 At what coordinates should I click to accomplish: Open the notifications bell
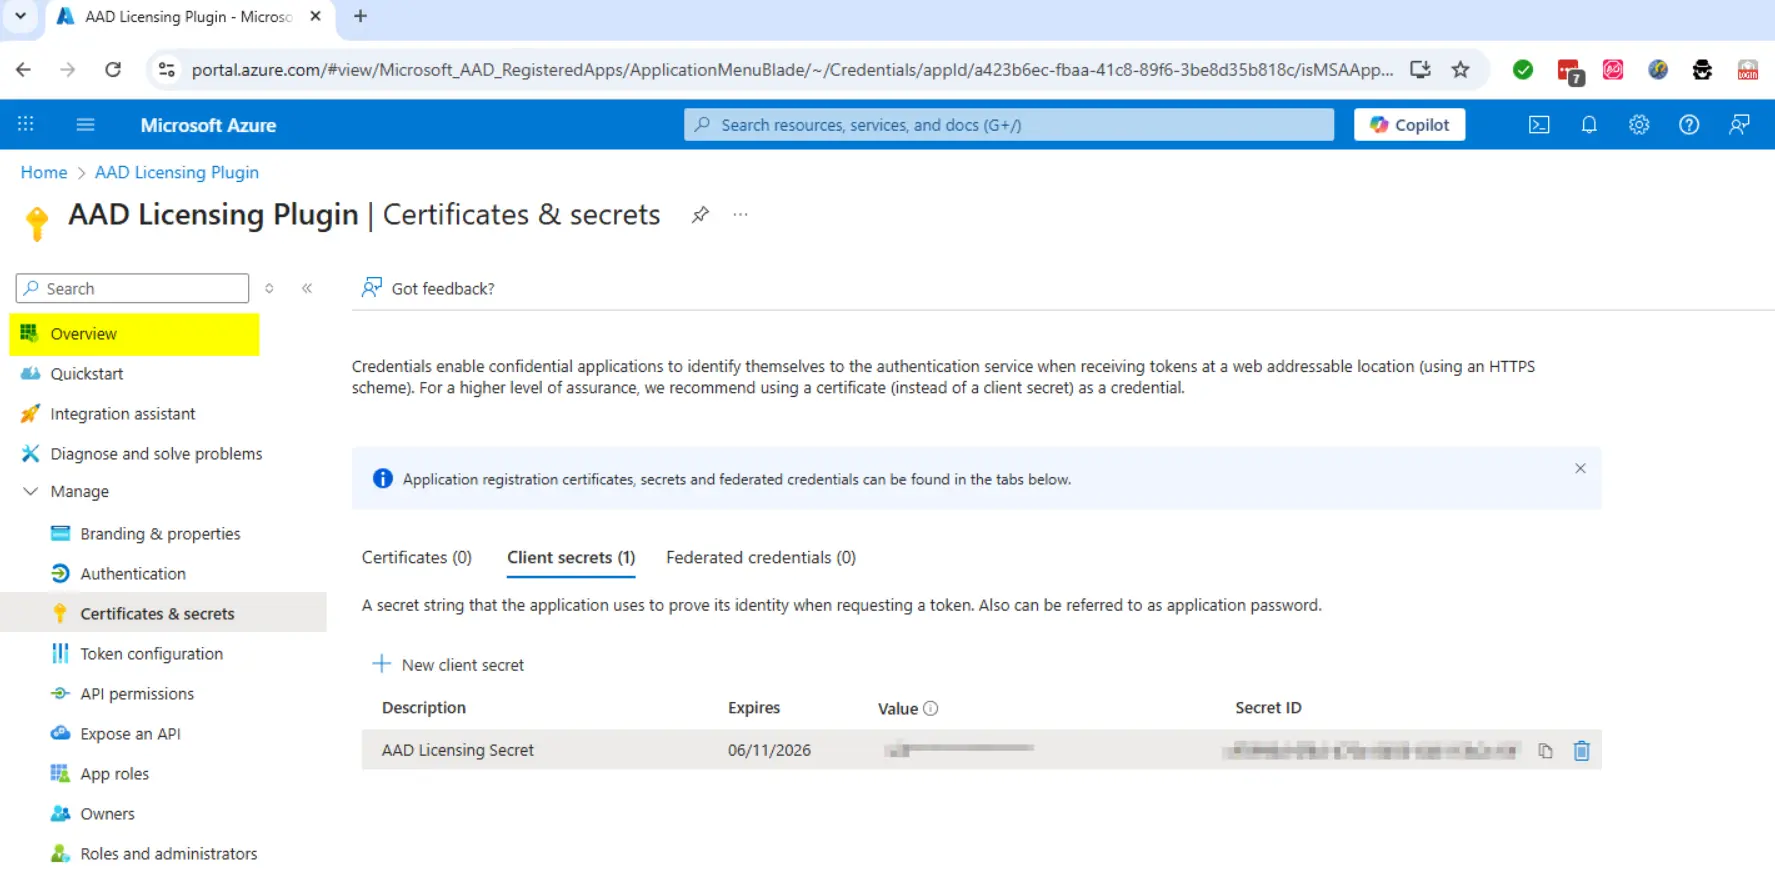tap(1589, 125)
